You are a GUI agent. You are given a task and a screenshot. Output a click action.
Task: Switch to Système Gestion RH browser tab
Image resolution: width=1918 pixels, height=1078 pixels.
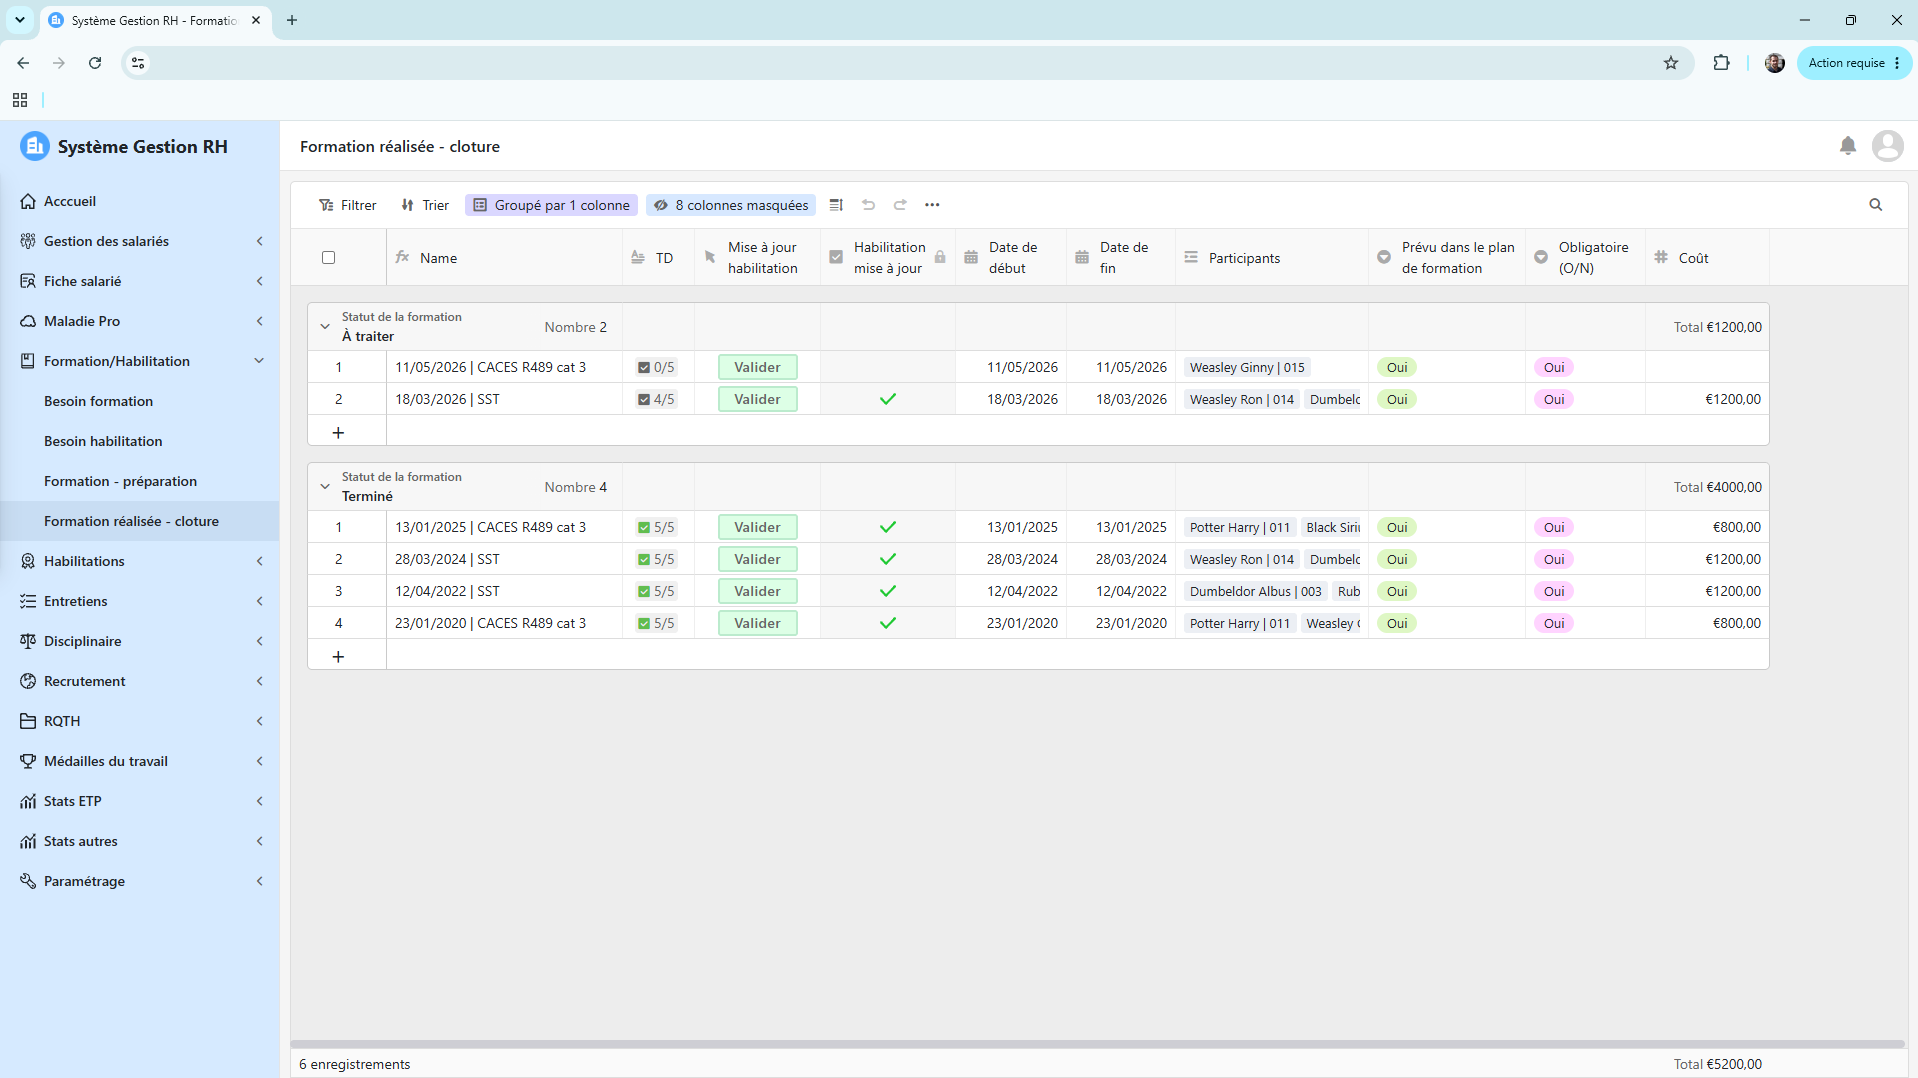pos(153,20)
